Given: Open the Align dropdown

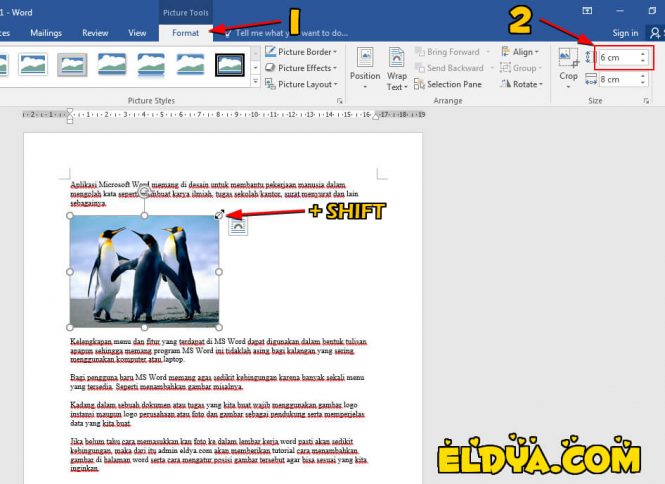Looking at the screenshot, I should pyautogui.click(x=520, y=52).
